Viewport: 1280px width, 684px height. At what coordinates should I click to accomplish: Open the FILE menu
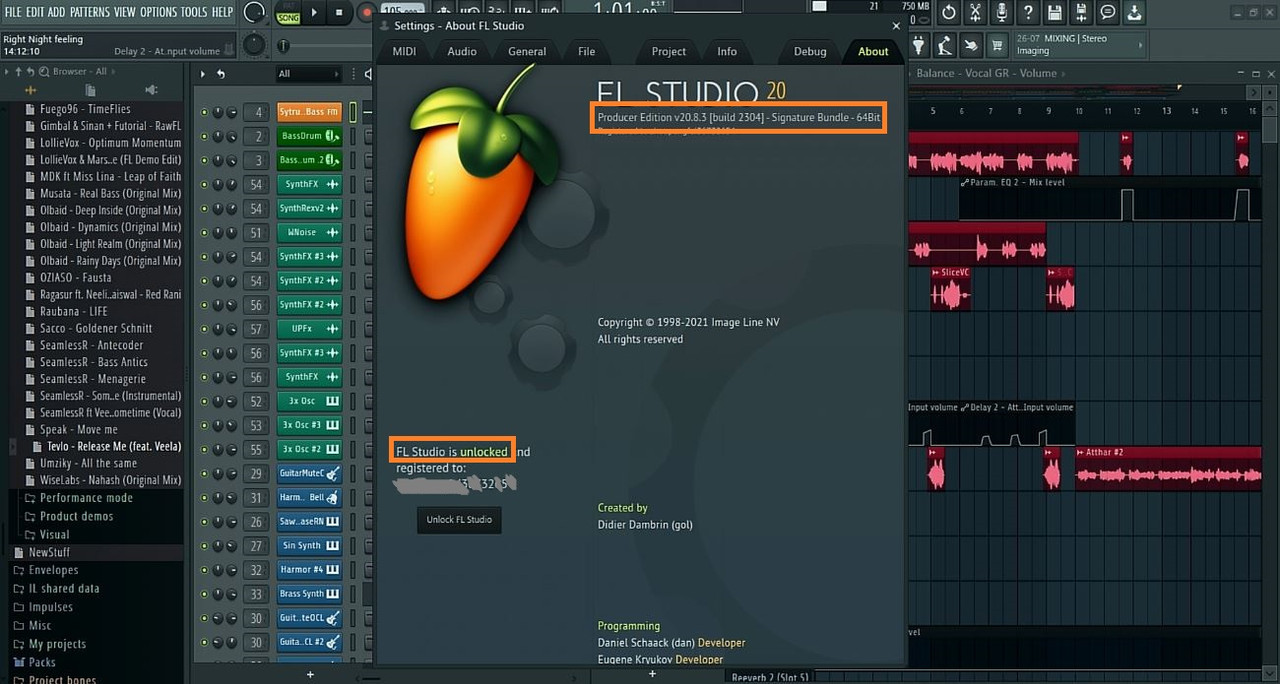tap(13, 12)
